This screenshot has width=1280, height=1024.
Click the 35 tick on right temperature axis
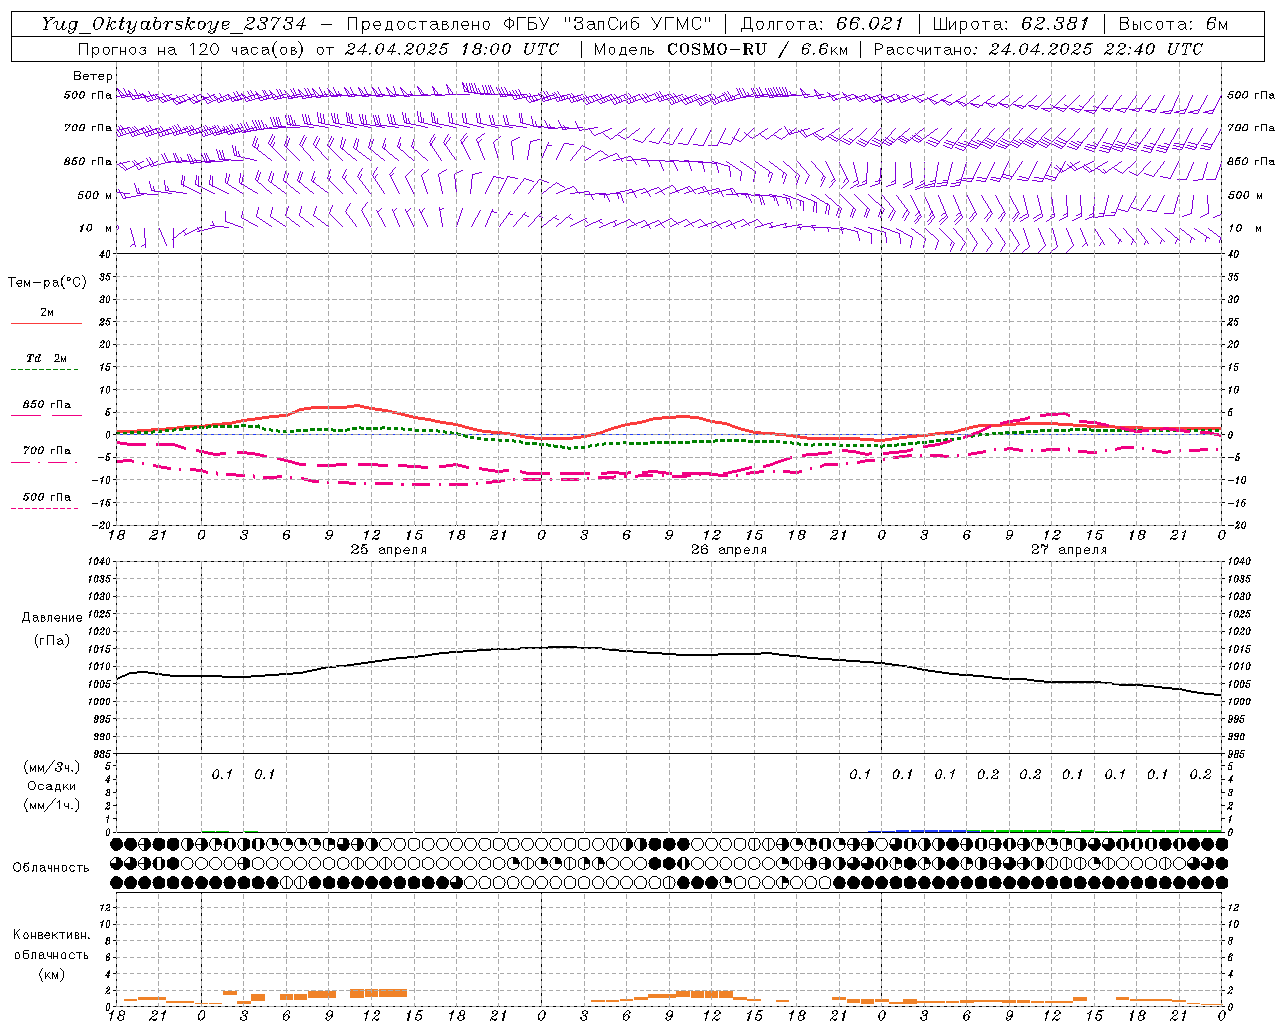click(x=1233, y=277)
